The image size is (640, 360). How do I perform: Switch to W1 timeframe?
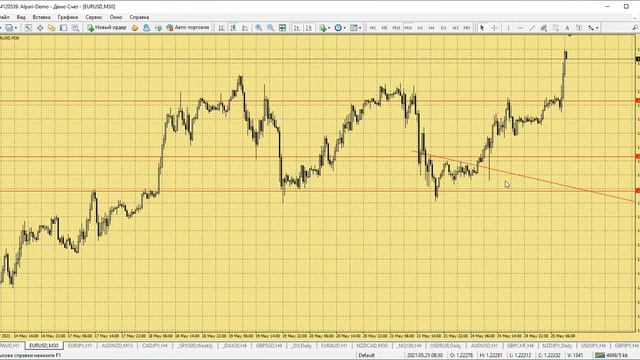coord(456,27)
